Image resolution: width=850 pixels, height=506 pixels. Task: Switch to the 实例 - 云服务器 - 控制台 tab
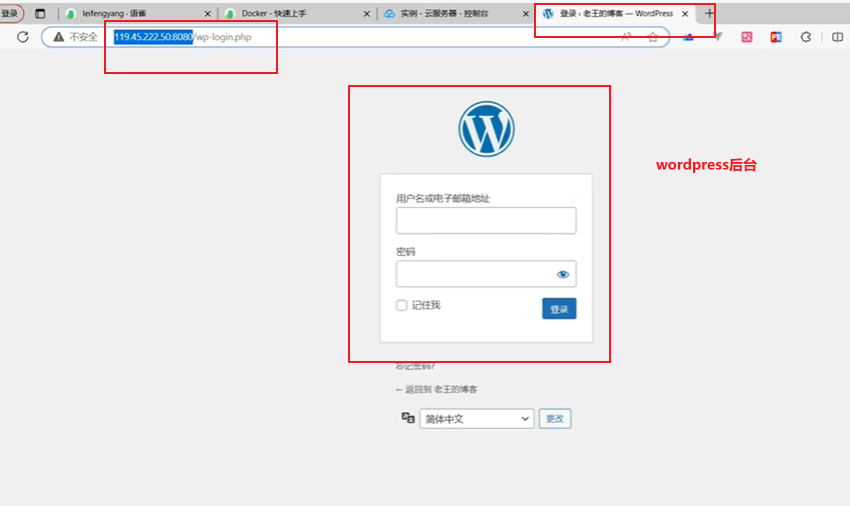point(454,14)
